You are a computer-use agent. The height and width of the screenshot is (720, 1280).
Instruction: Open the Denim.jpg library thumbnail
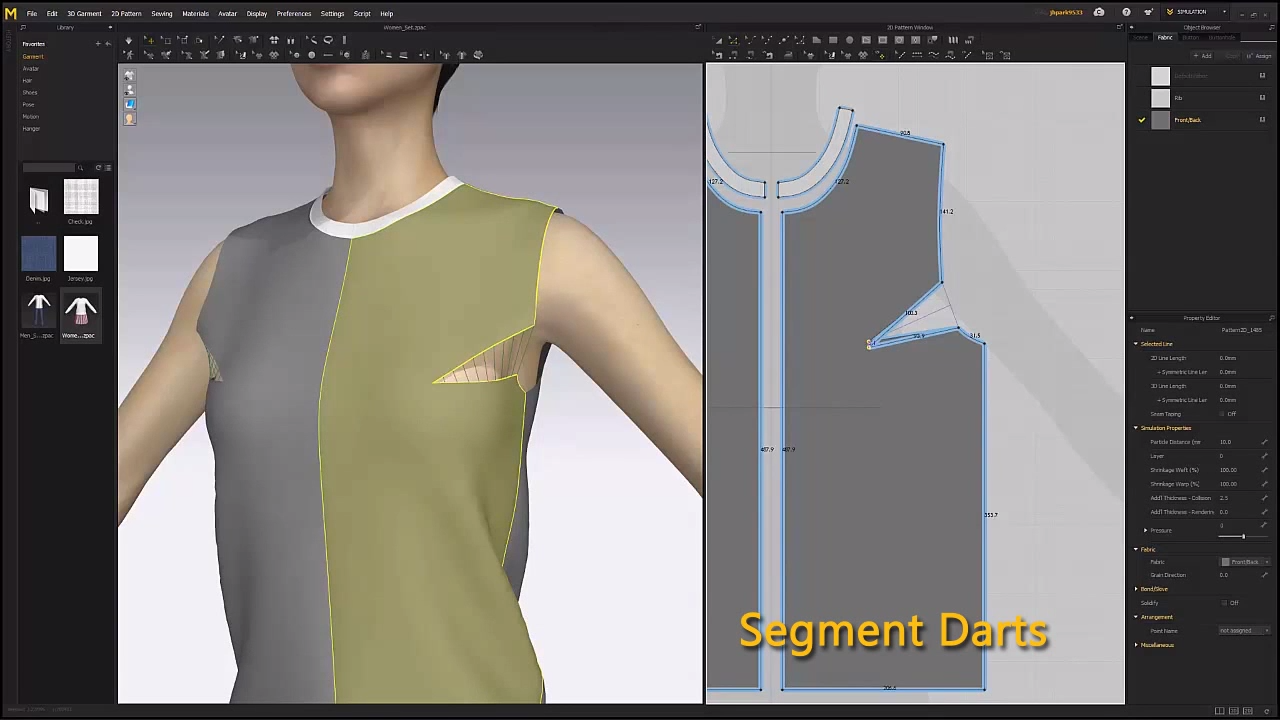pyautogui.click(x=39, y=255)
